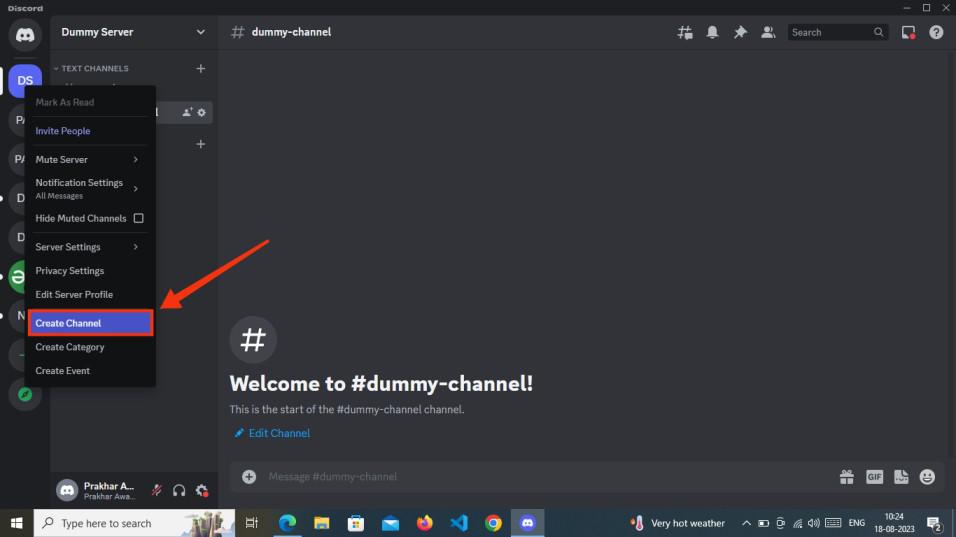This screenshot has height=537, width=956.
Task: Open message attachment plus button
Action: click(249, 477)
